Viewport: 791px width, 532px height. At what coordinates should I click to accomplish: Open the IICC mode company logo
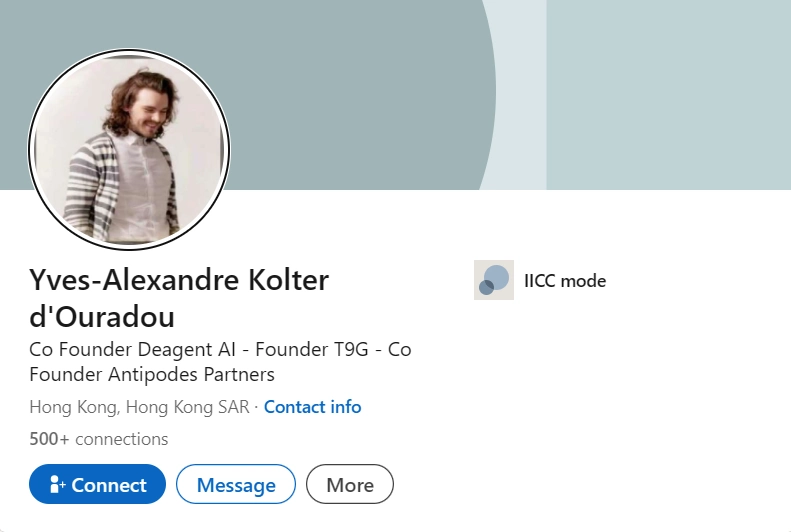point(493,280)
